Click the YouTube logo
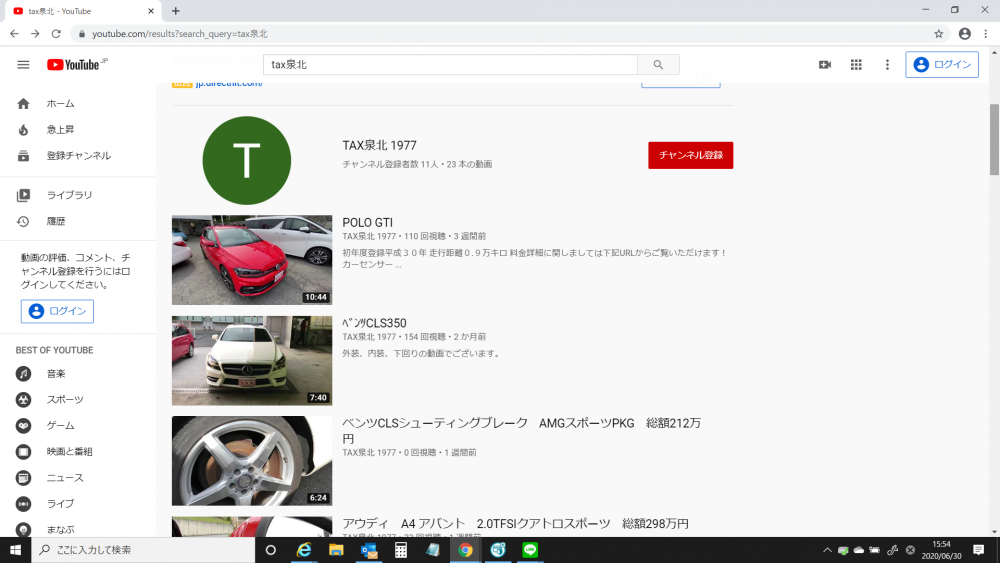1000x563 pixels. click(x=75, y=64)
